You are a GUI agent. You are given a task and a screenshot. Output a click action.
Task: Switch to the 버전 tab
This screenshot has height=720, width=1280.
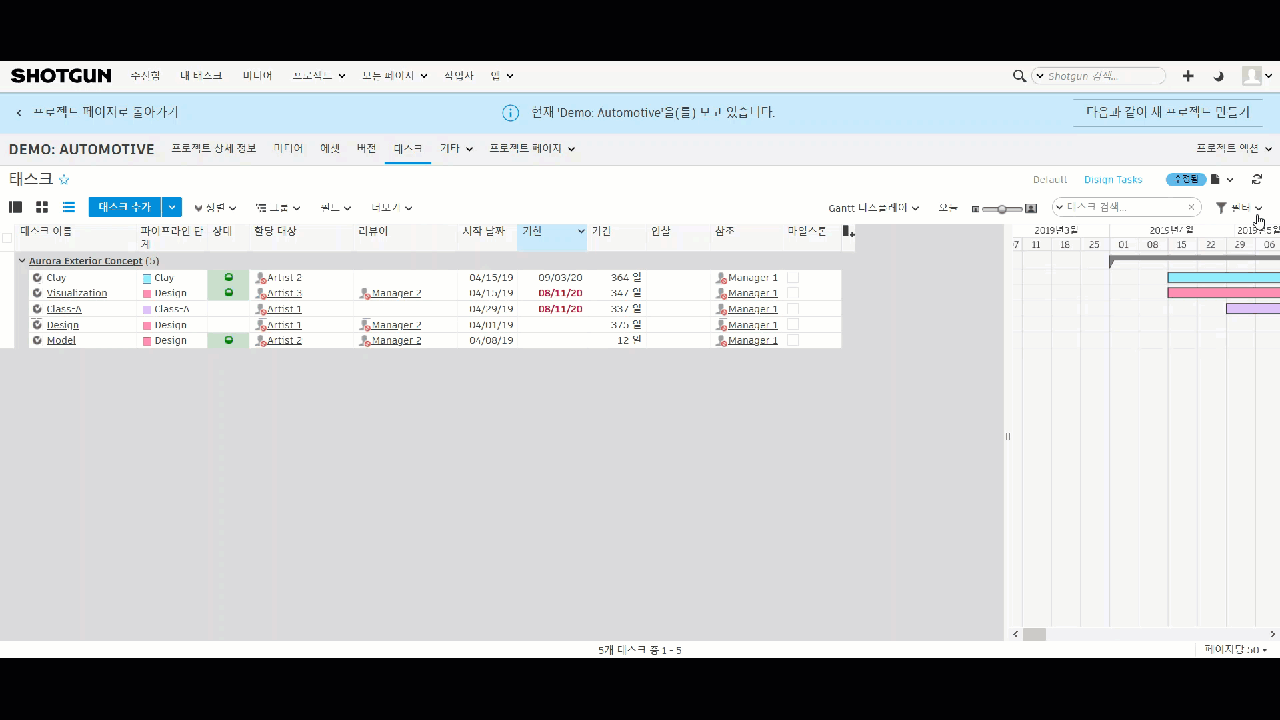pyautogui.click(x=366, y=148)
